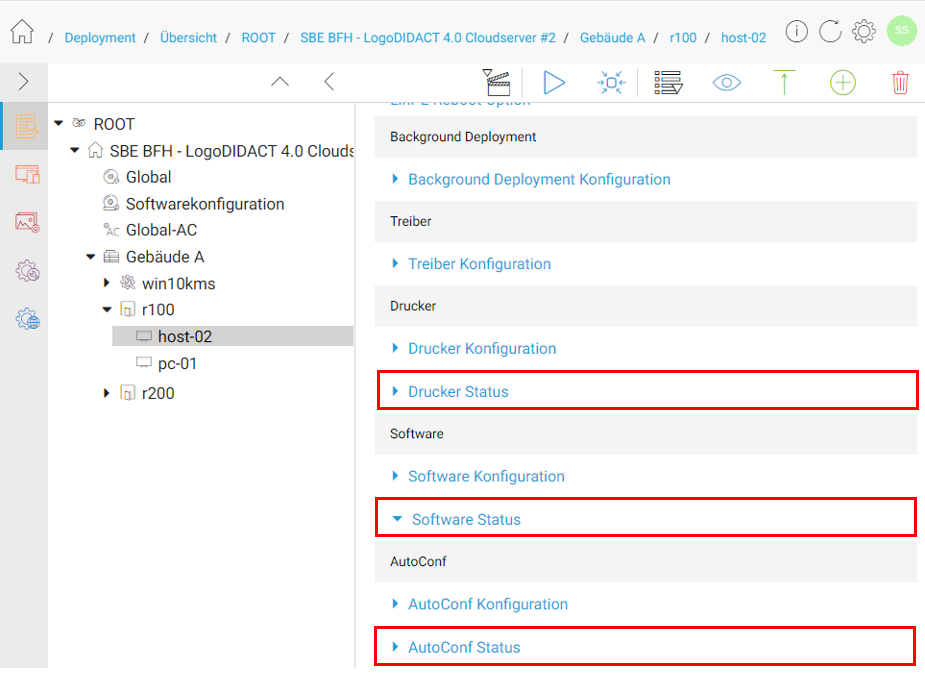Expand the sidebar with right chevron
This screenshot has width=925, height=674.
coord(24,81)
